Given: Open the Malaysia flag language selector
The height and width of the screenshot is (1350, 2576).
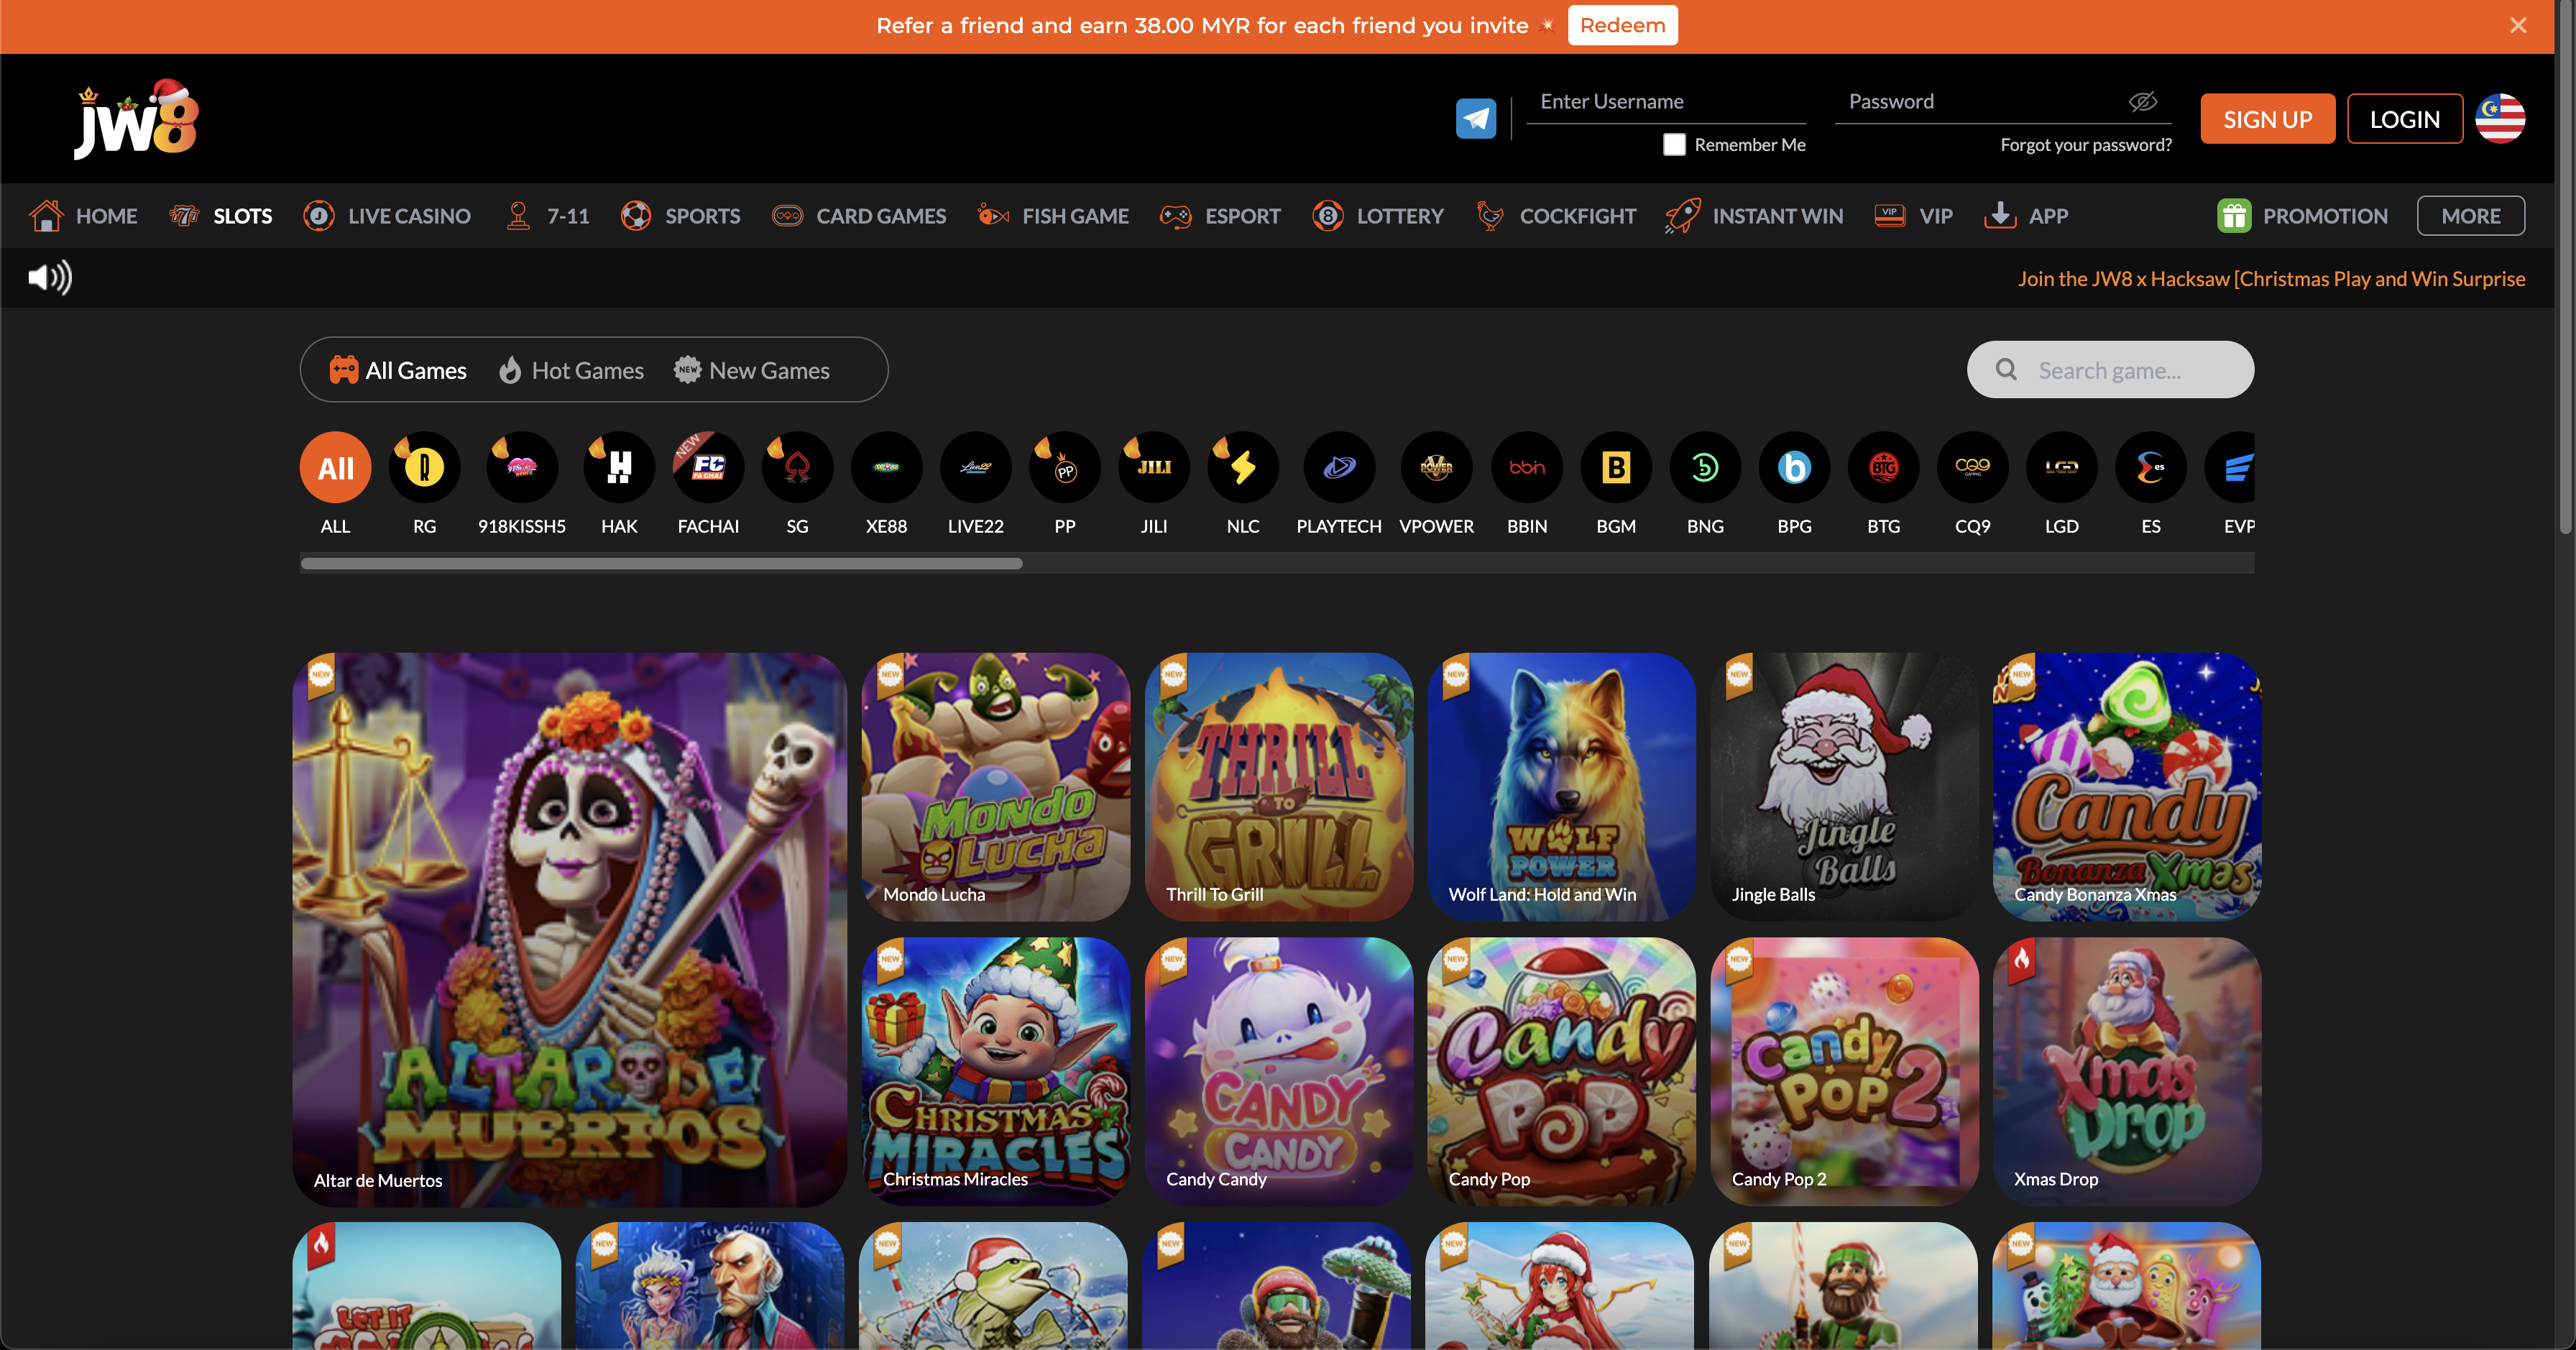Looking at the screenshot, I should coord(2500,119).
